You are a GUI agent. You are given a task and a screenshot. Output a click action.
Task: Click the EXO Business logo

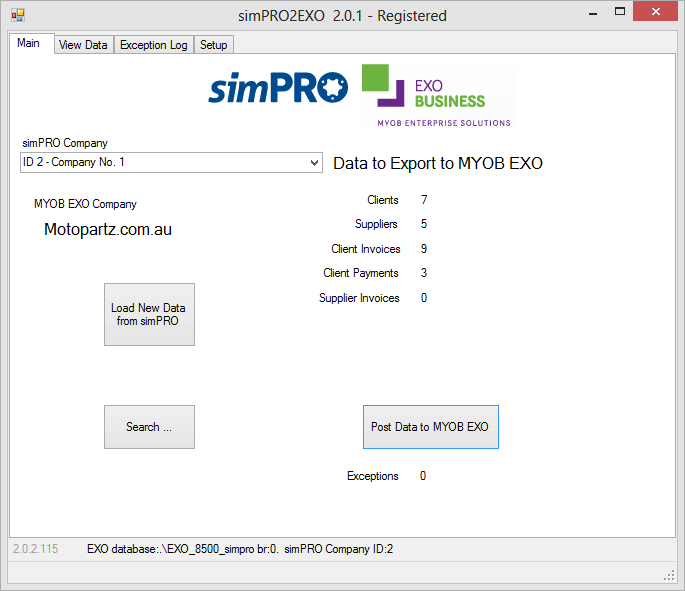[x=436, y=95]
